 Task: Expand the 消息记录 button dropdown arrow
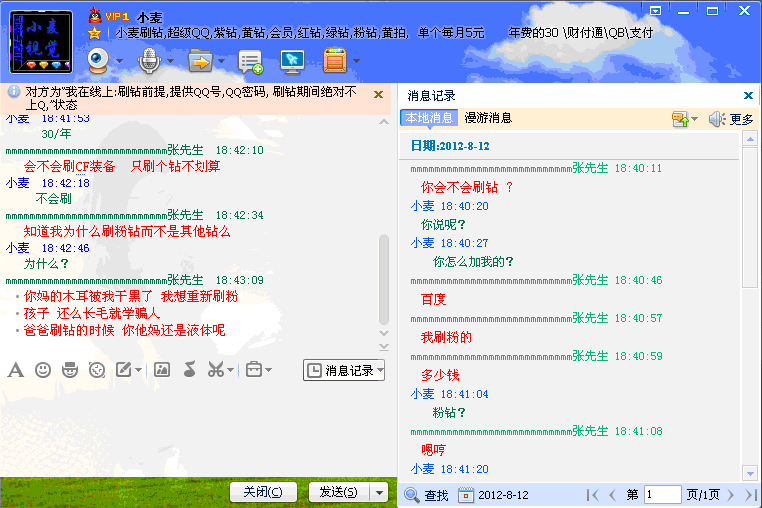click(381, 370)
